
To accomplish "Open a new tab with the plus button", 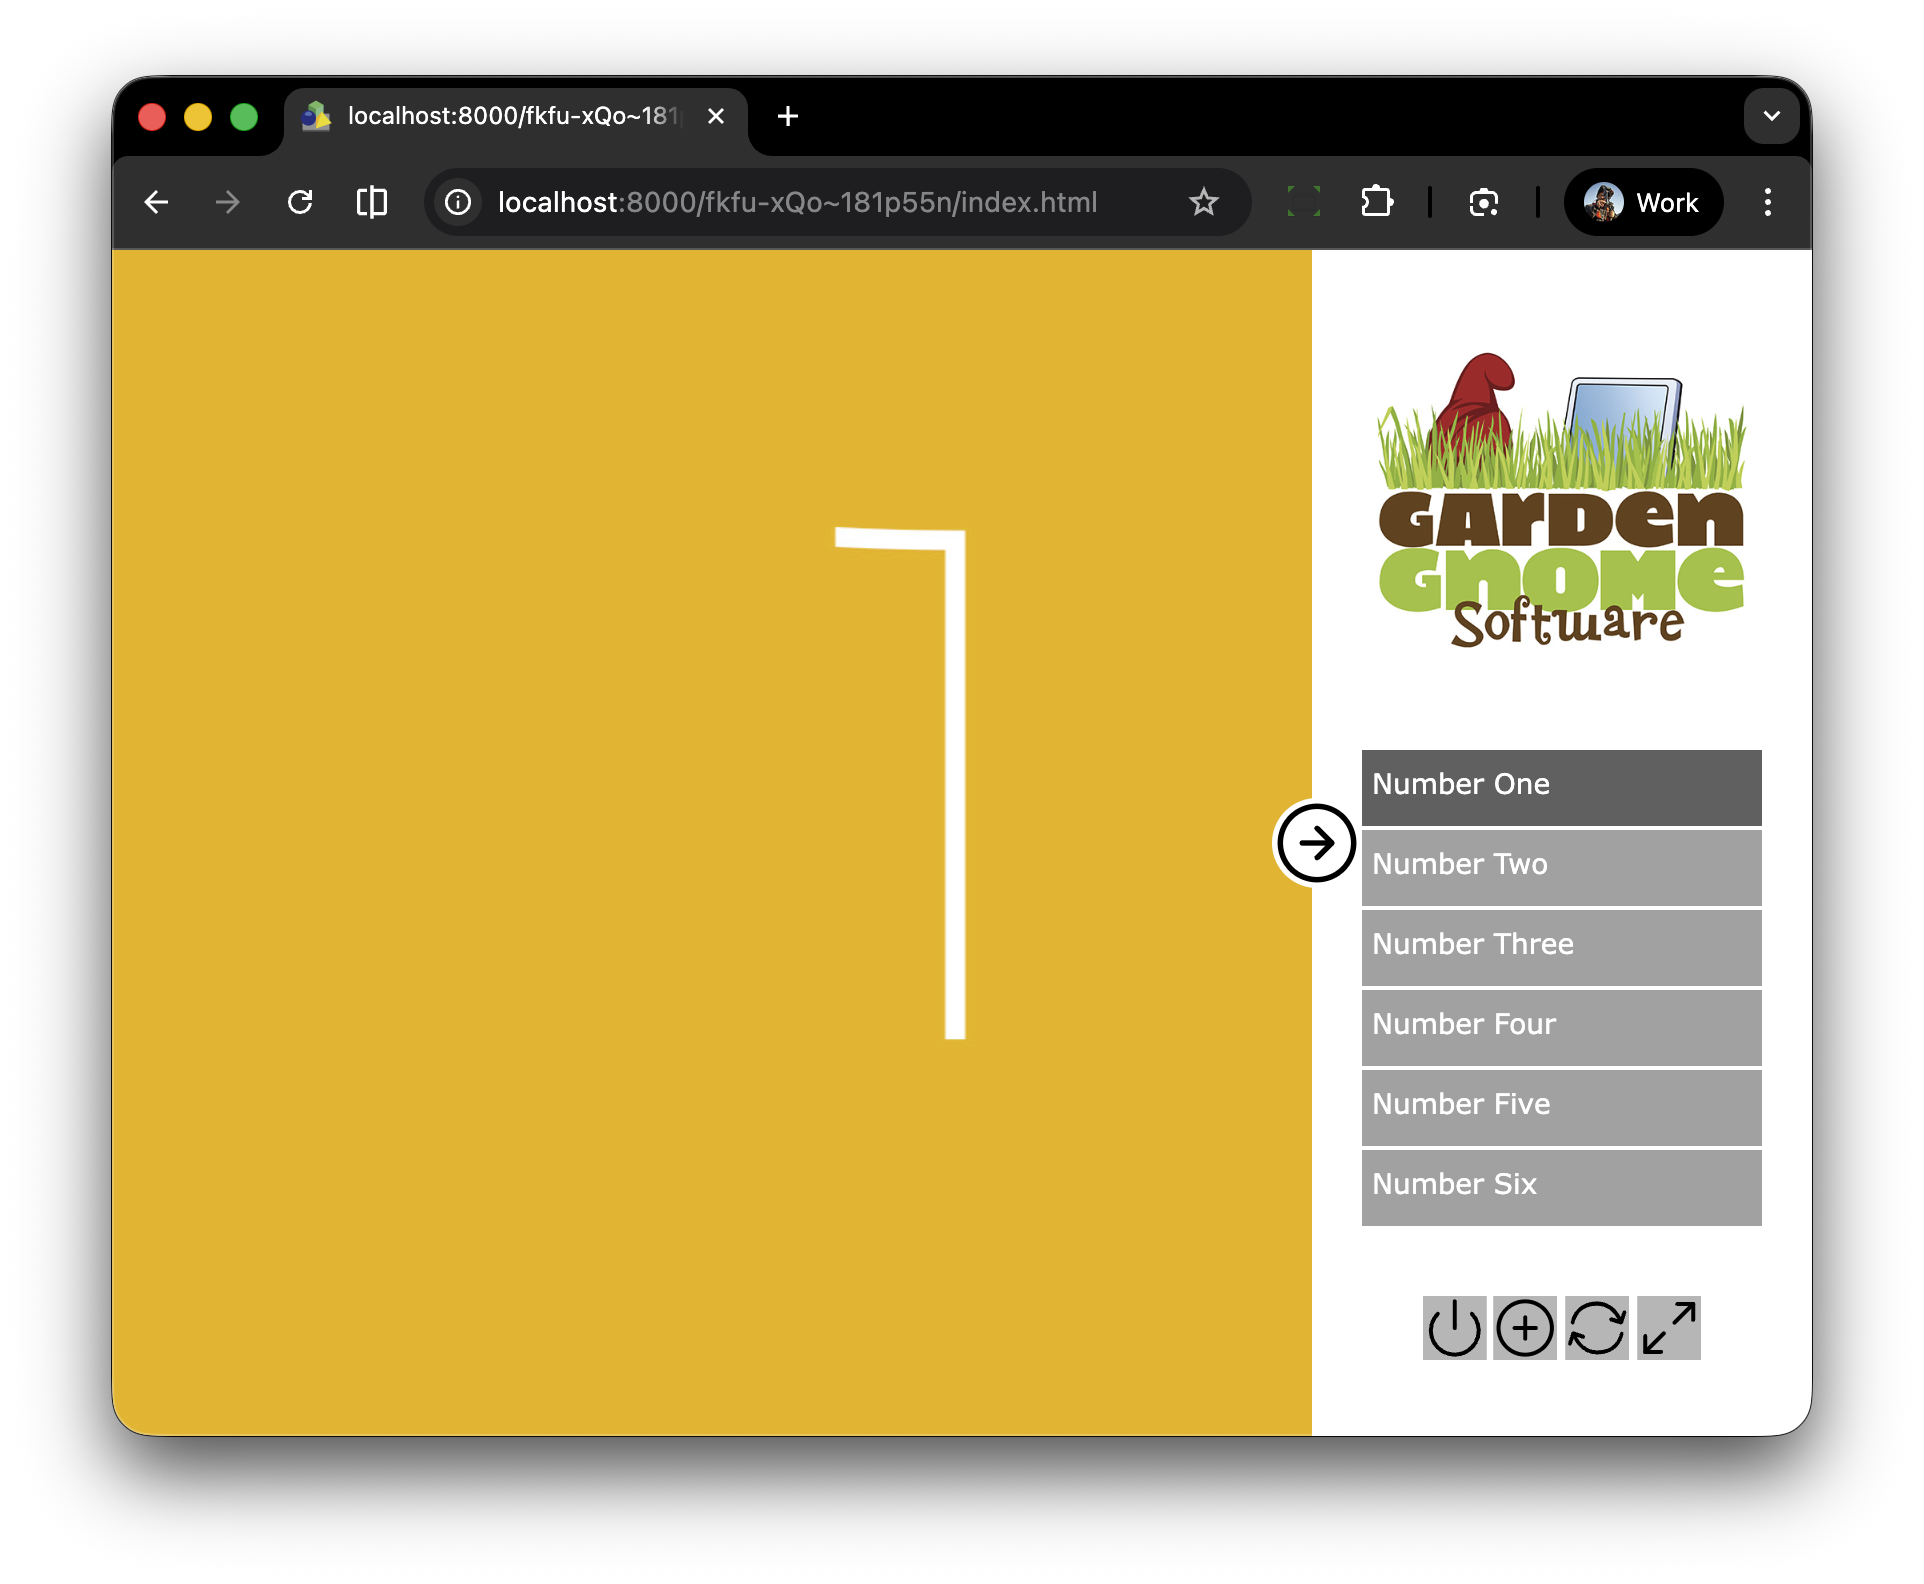I will click(x=787, y=116).
